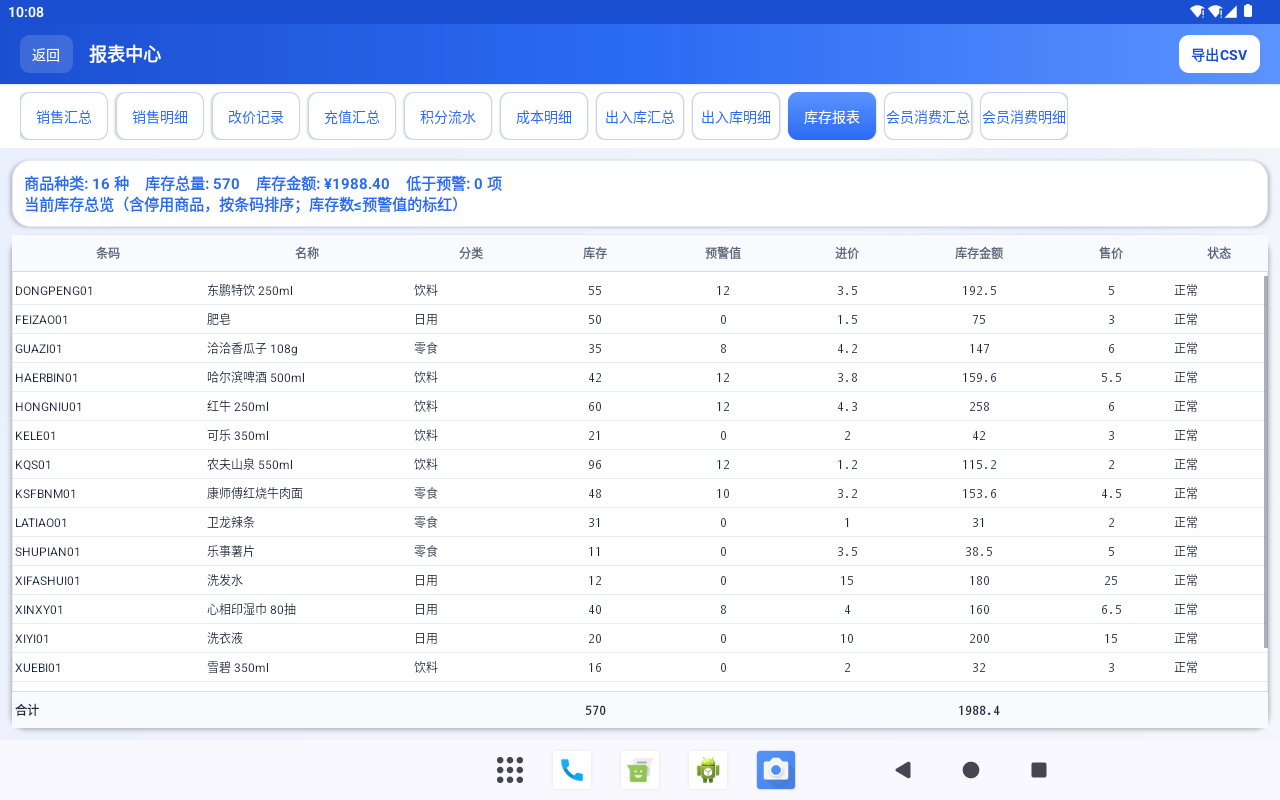Switch to 销售汇总 tab
The width and height of the screenshot is (1280, 800).
(64, 117)
